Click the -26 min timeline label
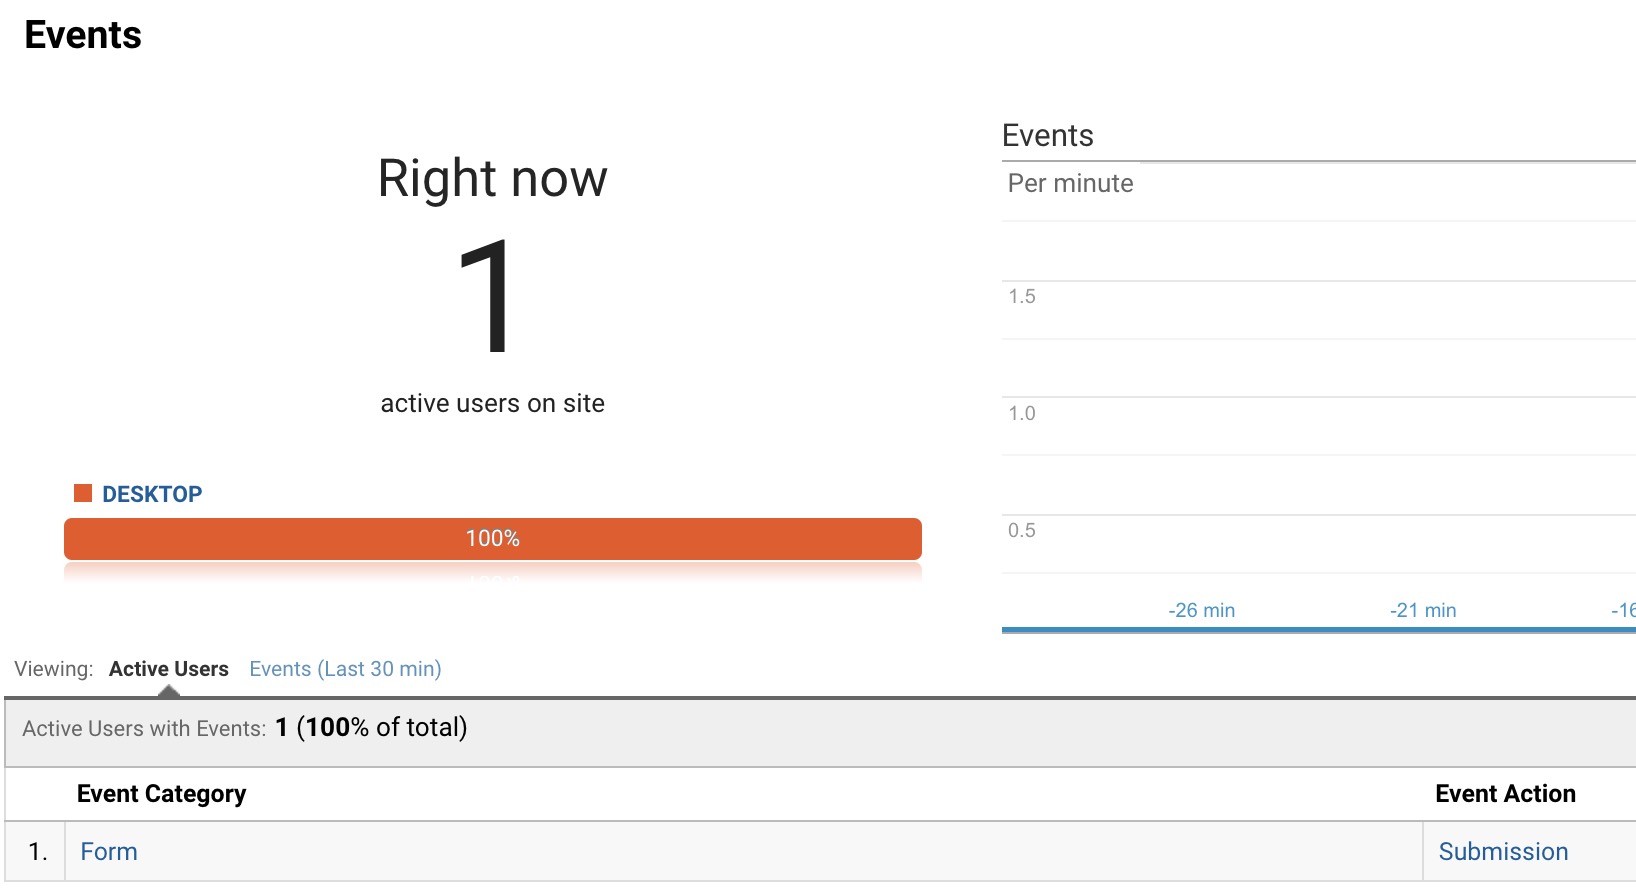Screen dimensions: 1636x888 coord(1201,610)
